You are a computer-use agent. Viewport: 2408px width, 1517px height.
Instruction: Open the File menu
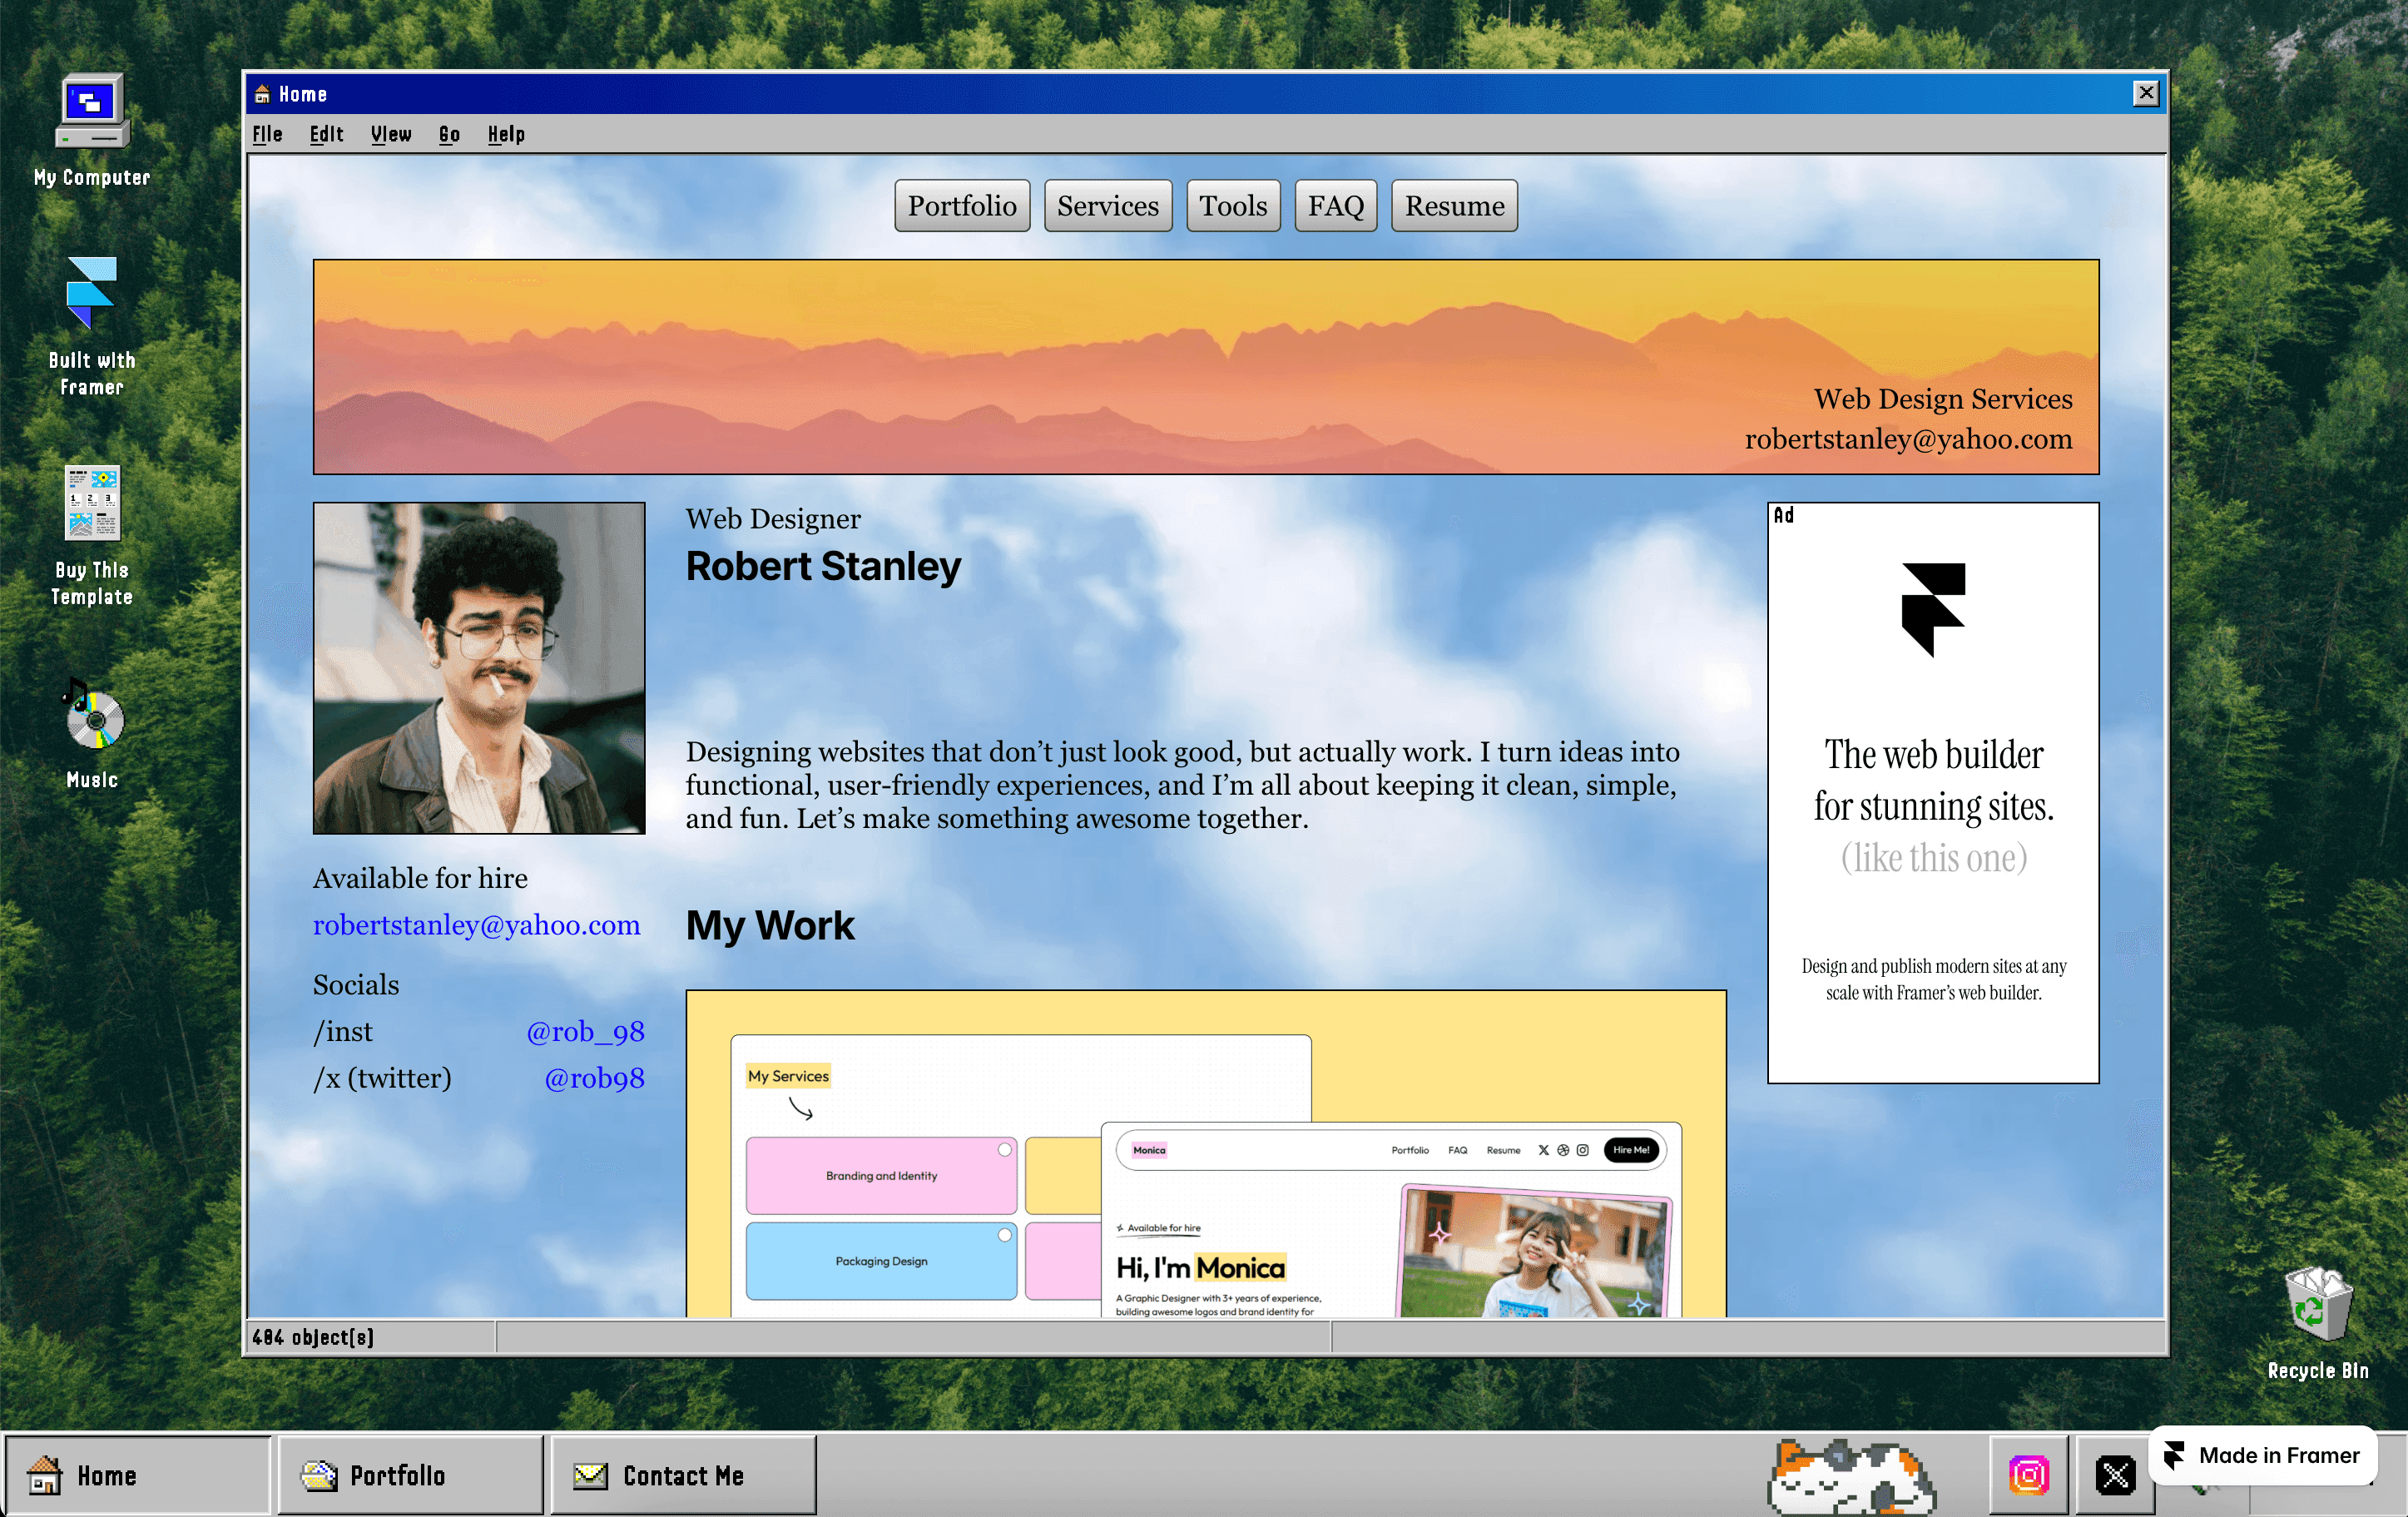pos(267,134)
